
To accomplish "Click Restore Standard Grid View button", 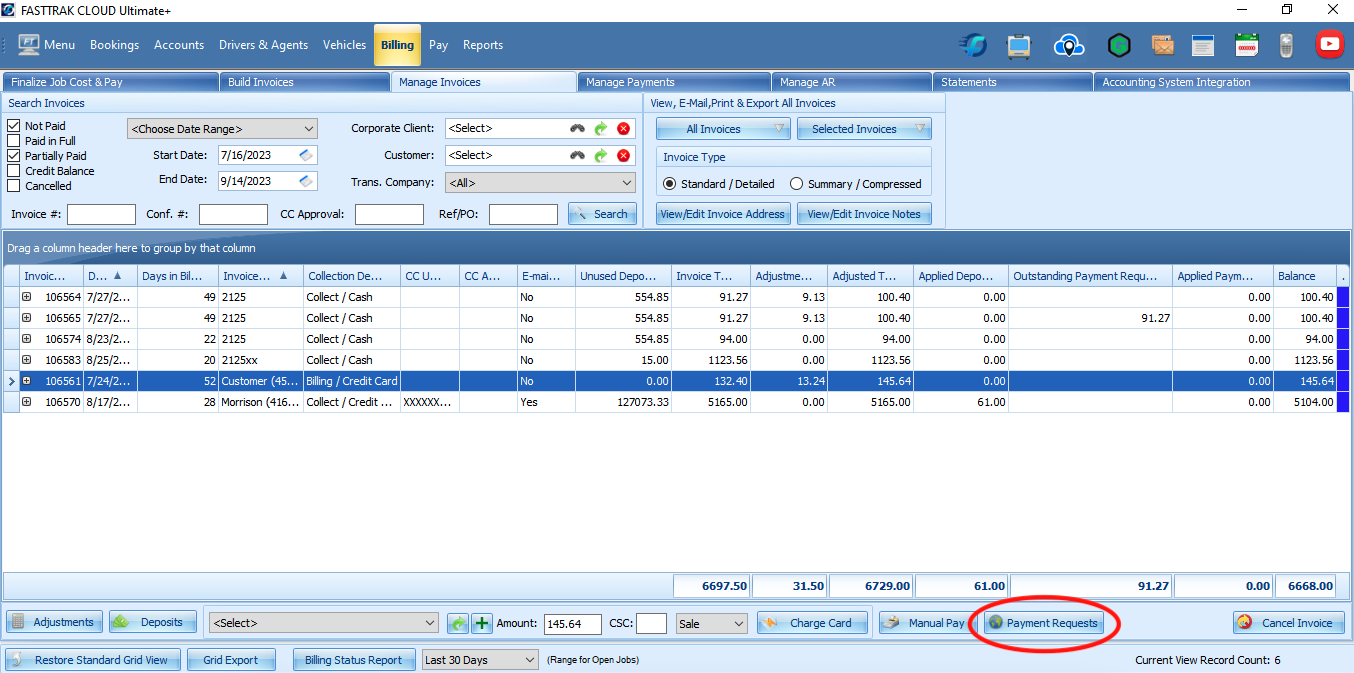I will [95, 660].
